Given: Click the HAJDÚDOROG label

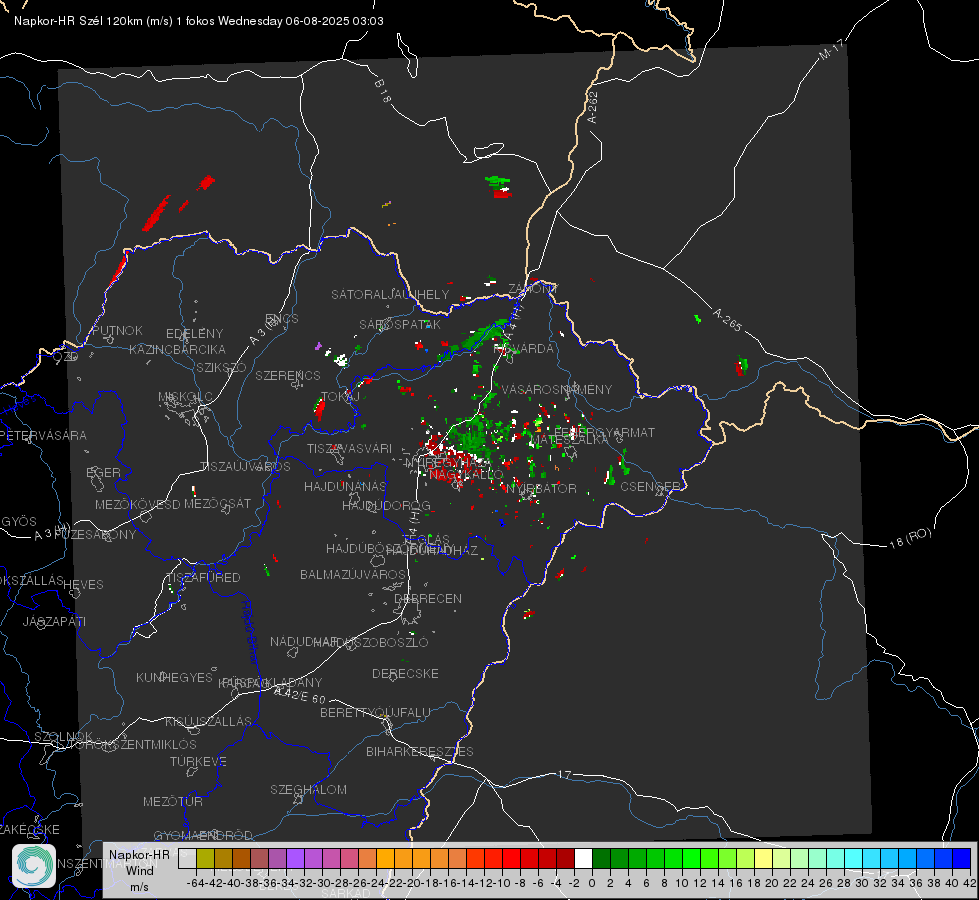Looking at the screenshot, I should (386, 505).
